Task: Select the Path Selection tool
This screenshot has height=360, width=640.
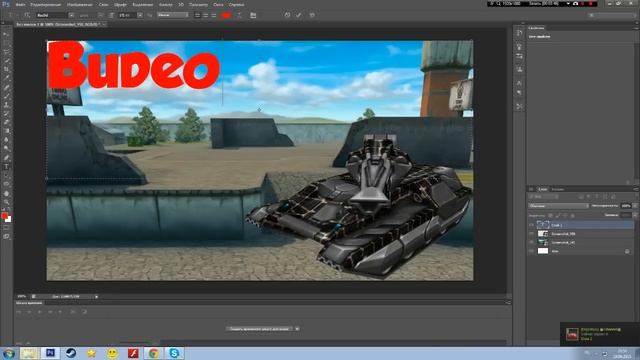Action: pos(7,175)
